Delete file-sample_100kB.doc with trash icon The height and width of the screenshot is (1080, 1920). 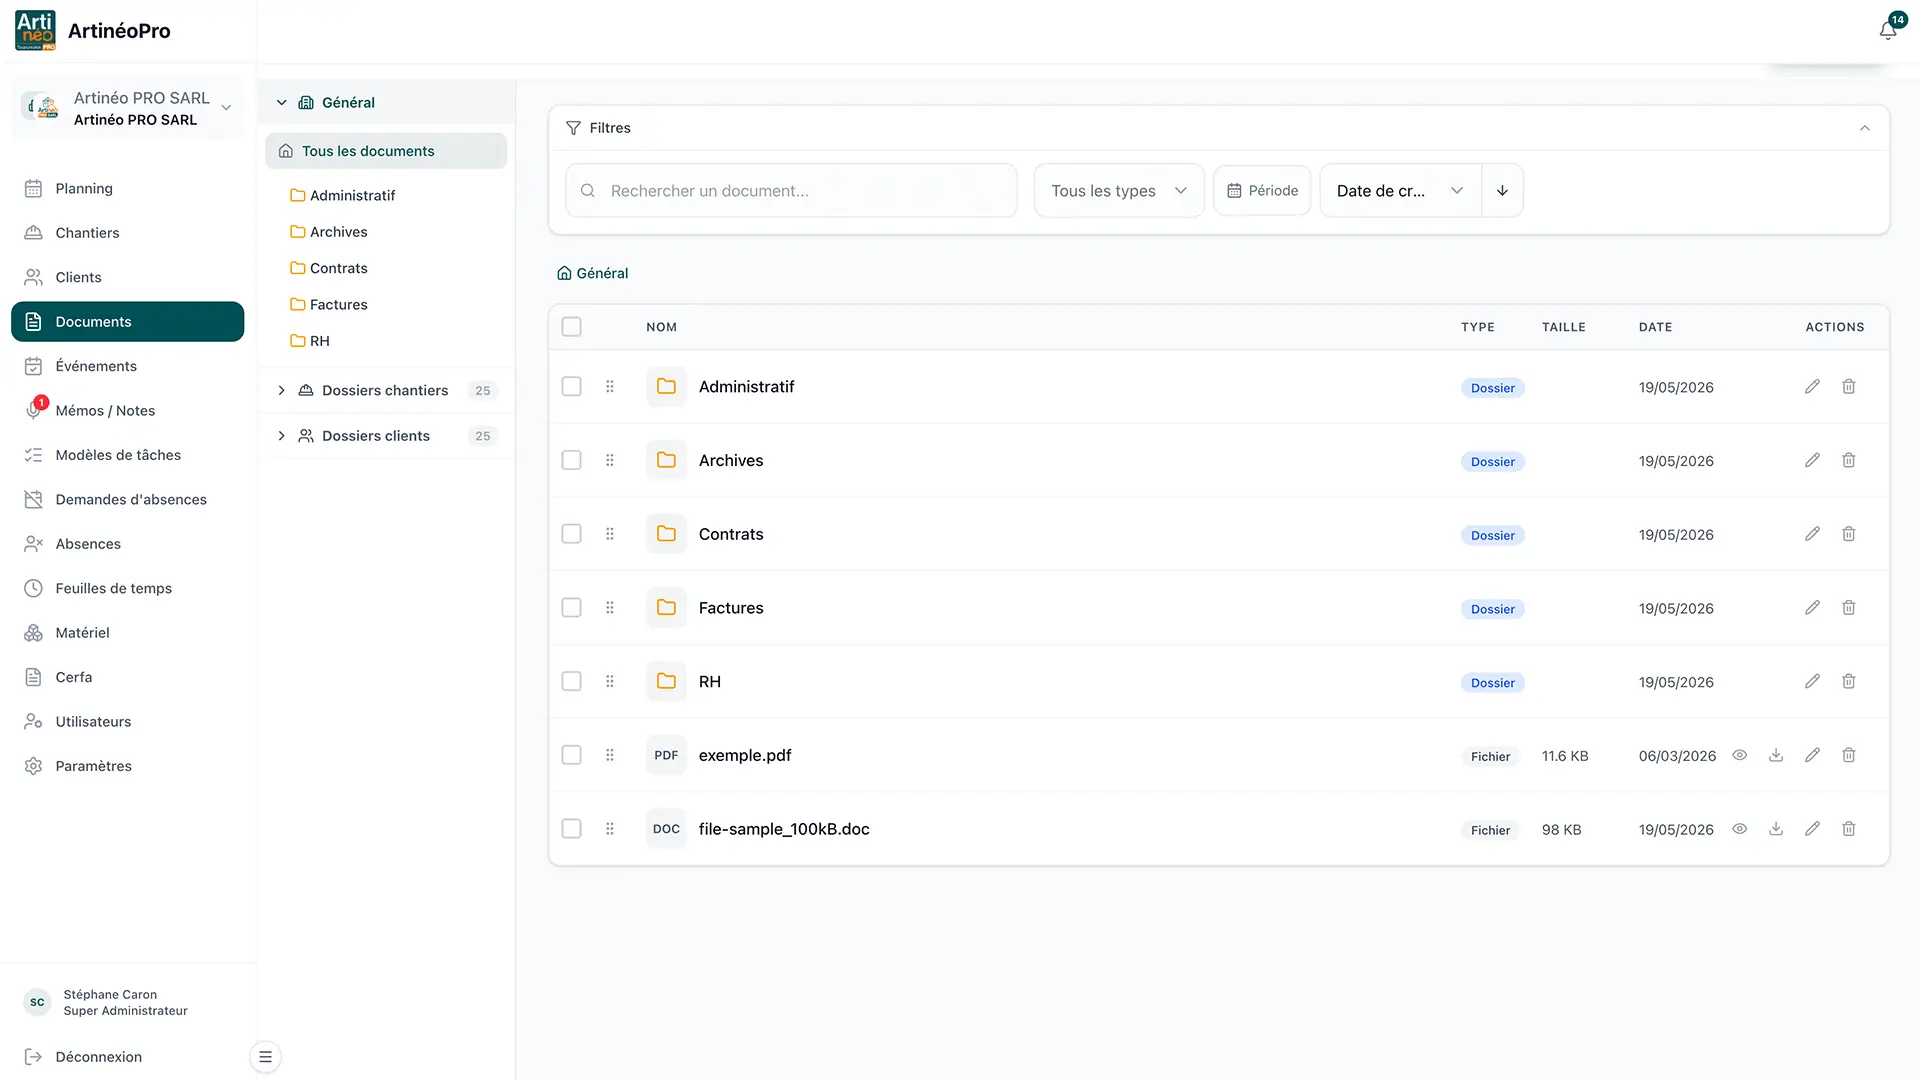1849,829
